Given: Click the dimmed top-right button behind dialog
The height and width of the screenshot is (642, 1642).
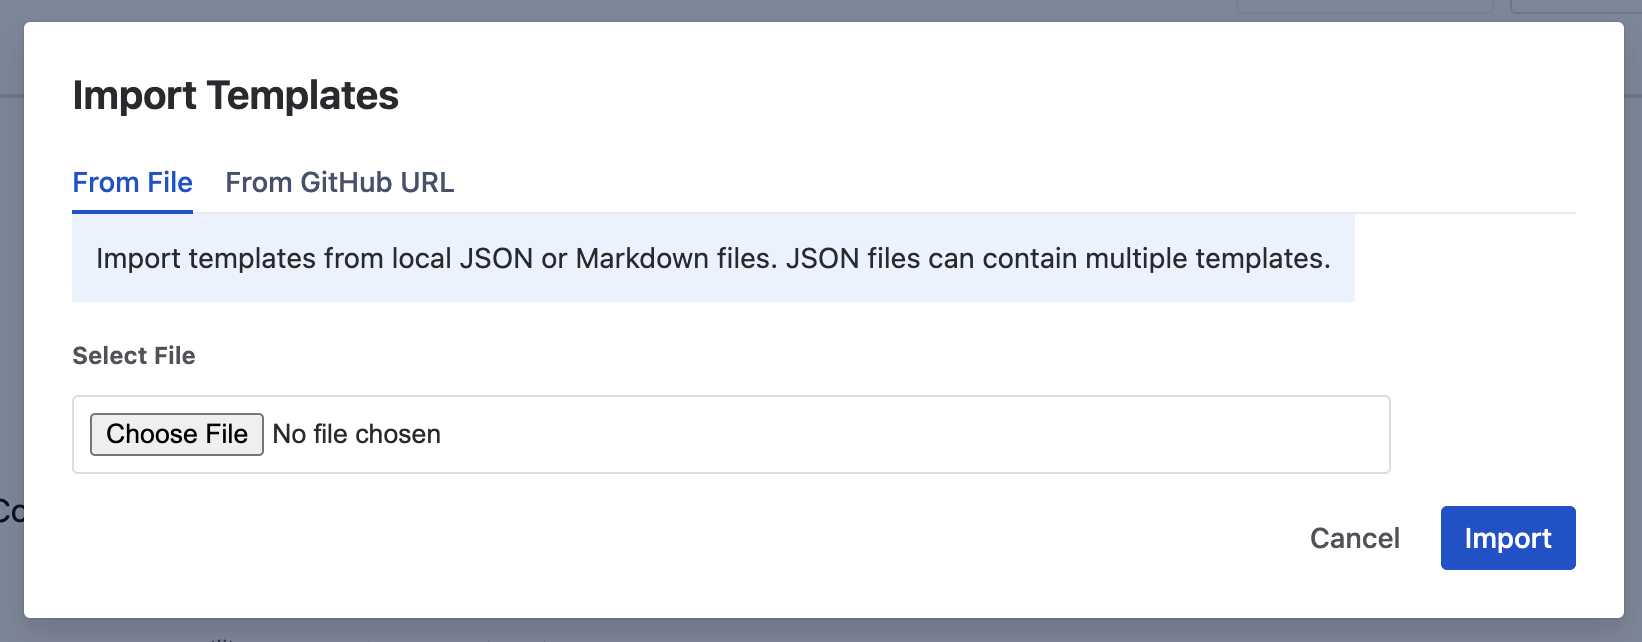Looking at the screenshot, I should [1575, 6].
